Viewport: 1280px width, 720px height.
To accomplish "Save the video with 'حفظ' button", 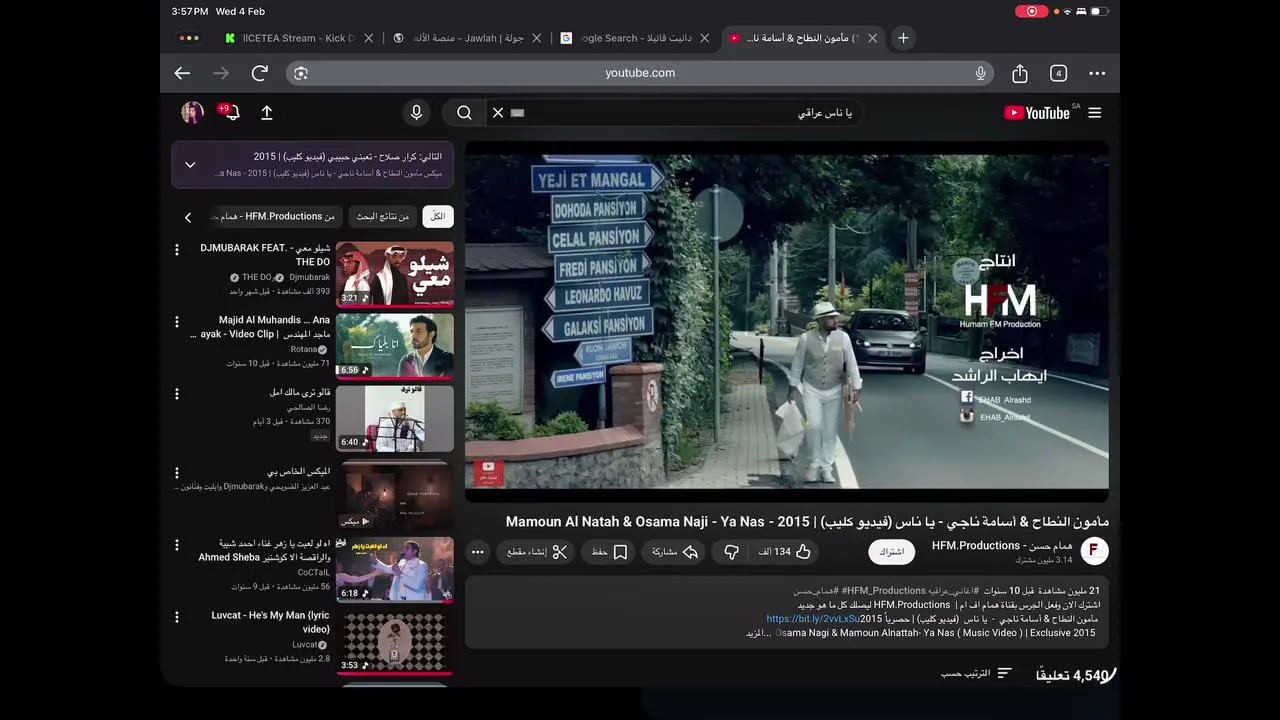I will click(609, 552).
